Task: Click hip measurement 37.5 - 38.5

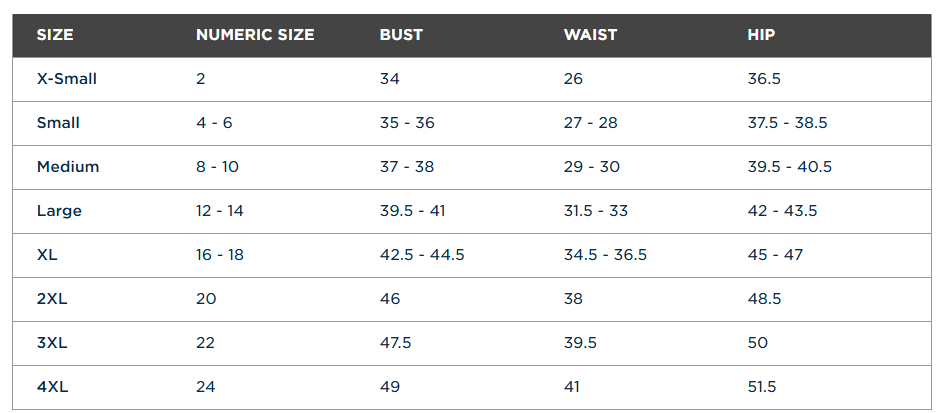Action: 787,123
